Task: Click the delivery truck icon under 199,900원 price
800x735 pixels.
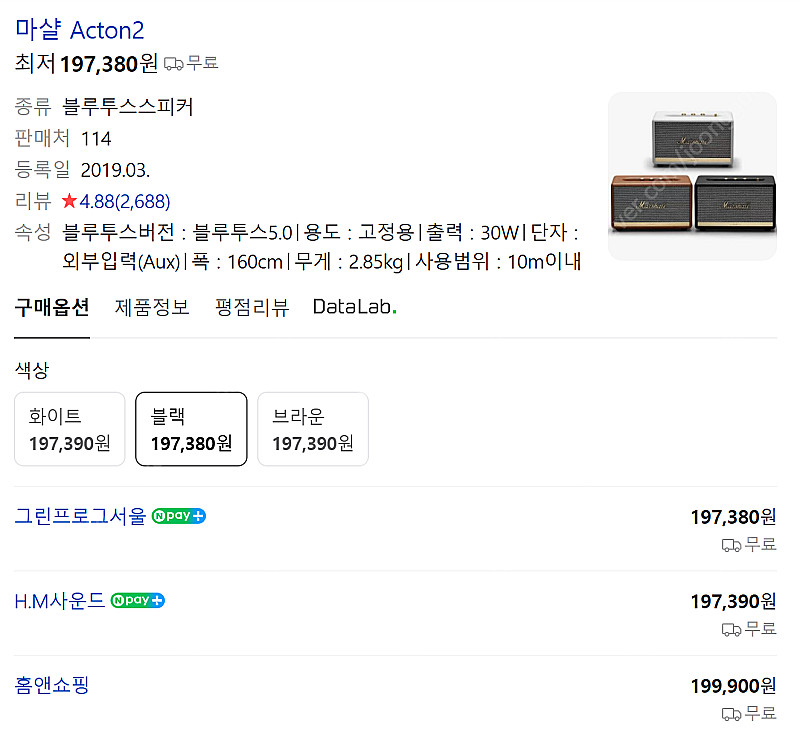Action: [731, 714]
